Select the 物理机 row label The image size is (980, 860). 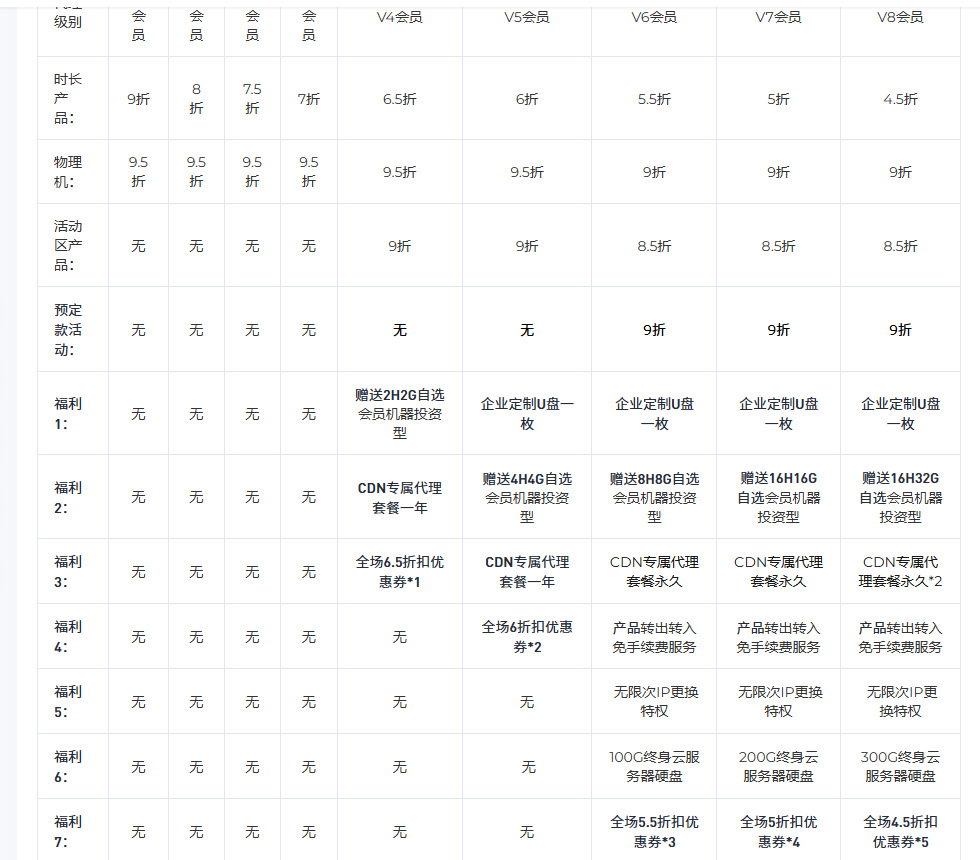click(68, 172)
